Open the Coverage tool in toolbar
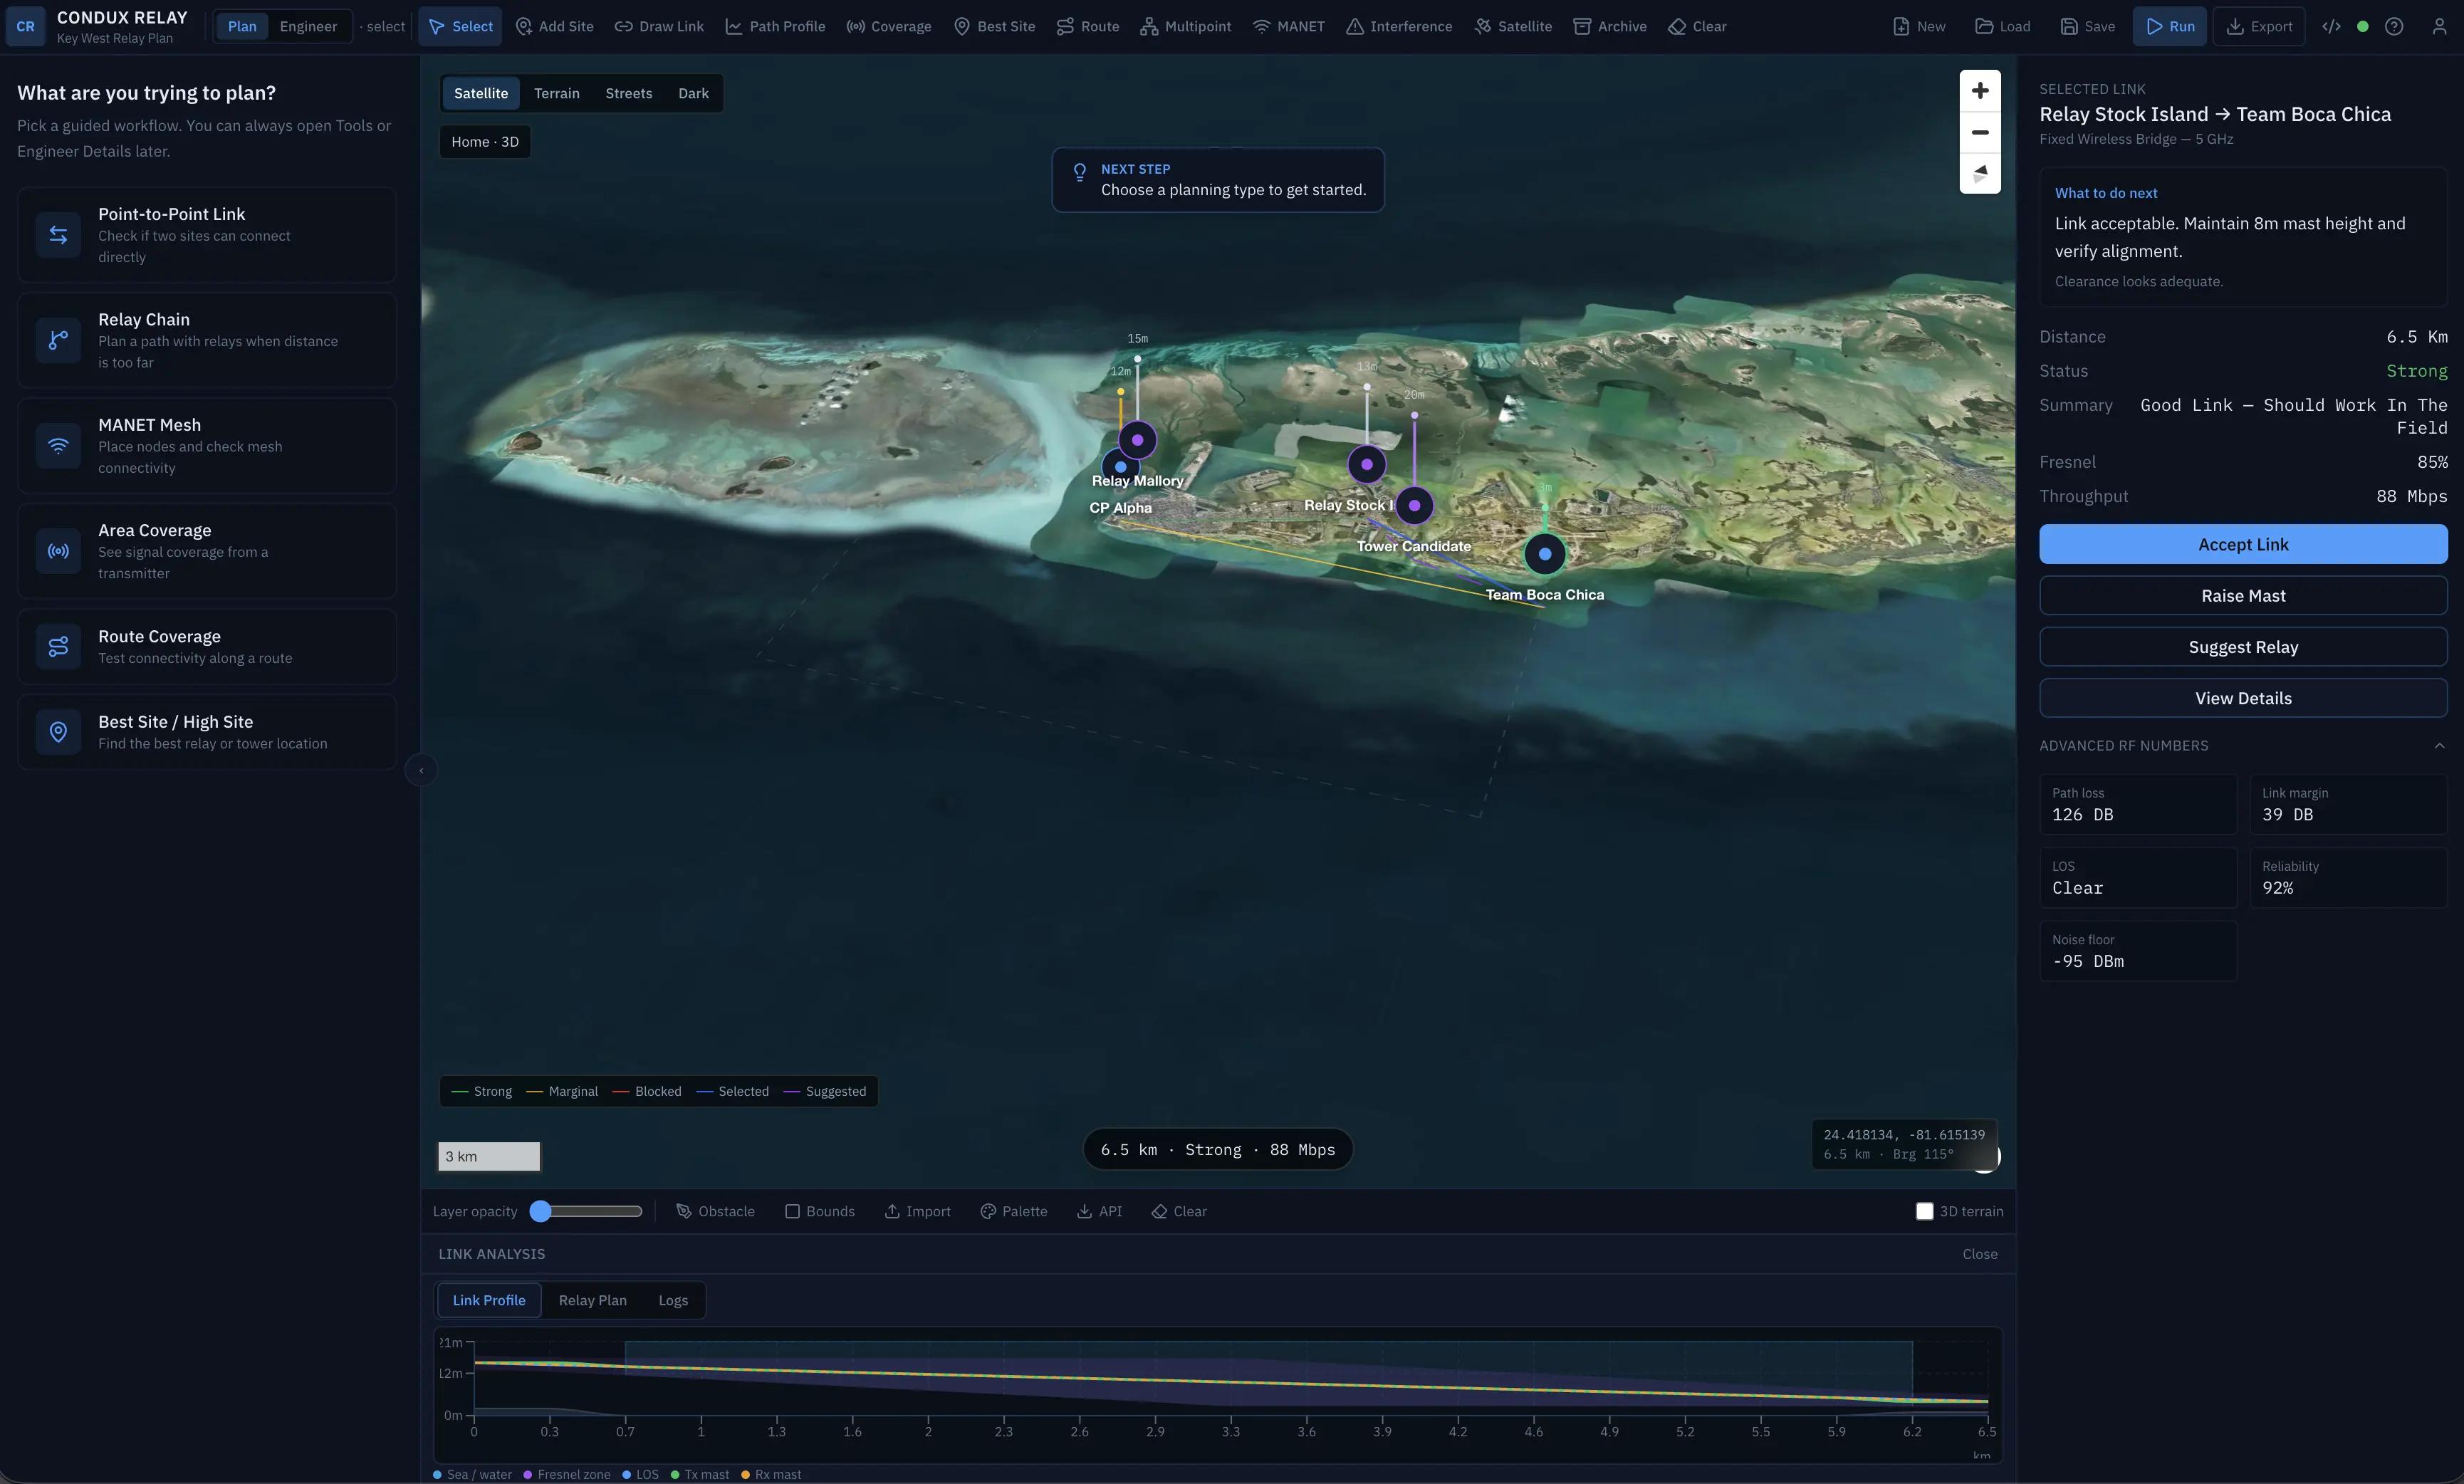2464x1484 pixels. (888, 26)
